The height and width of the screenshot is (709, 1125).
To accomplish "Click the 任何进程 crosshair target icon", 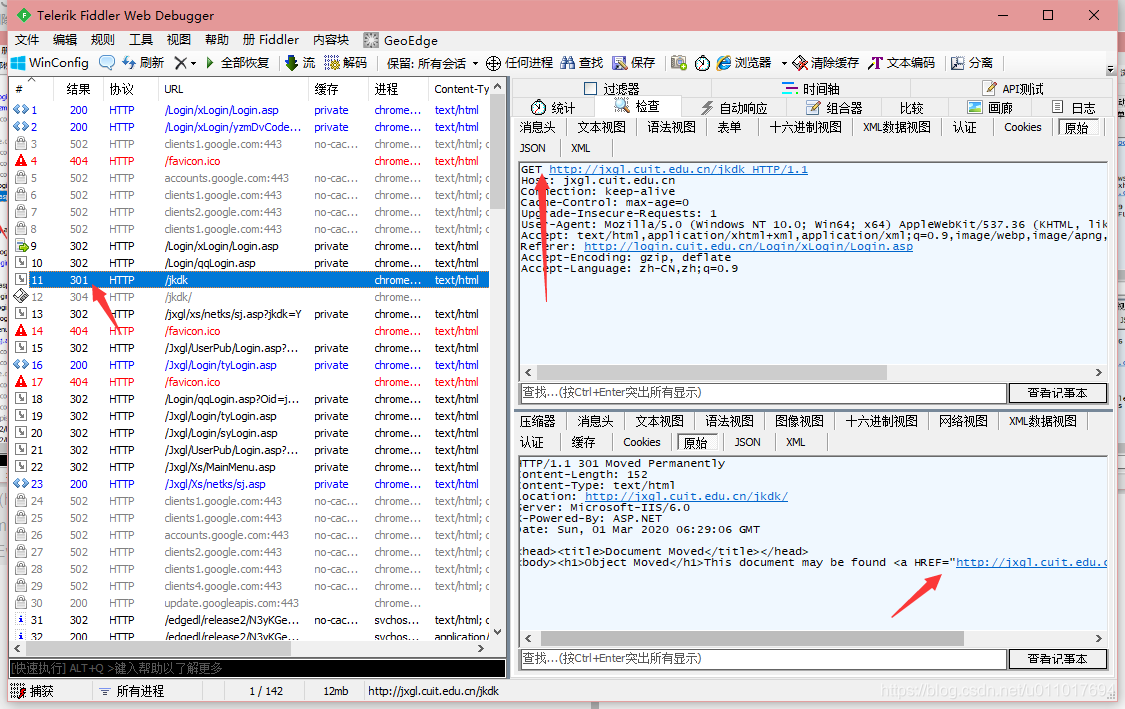I will (x=494, y=63).
